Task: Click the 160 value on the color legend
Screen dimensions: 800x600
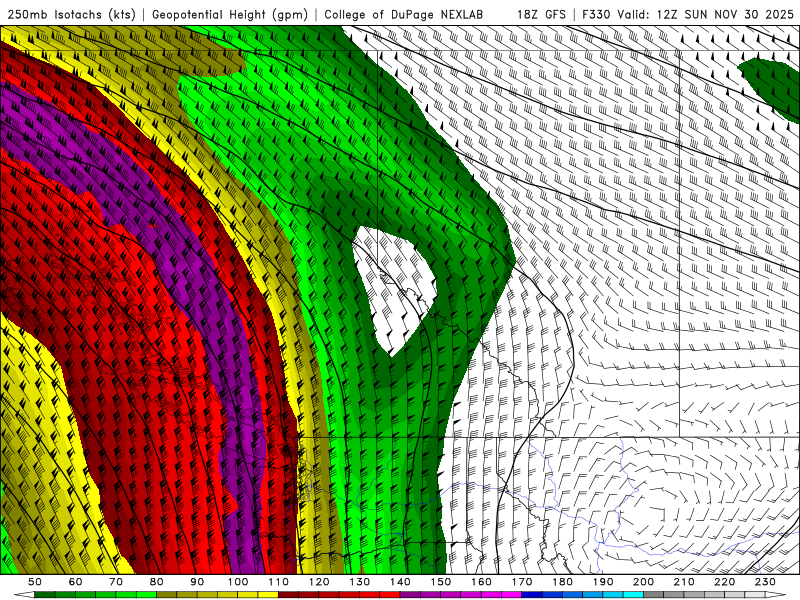Action: (481, 581)
